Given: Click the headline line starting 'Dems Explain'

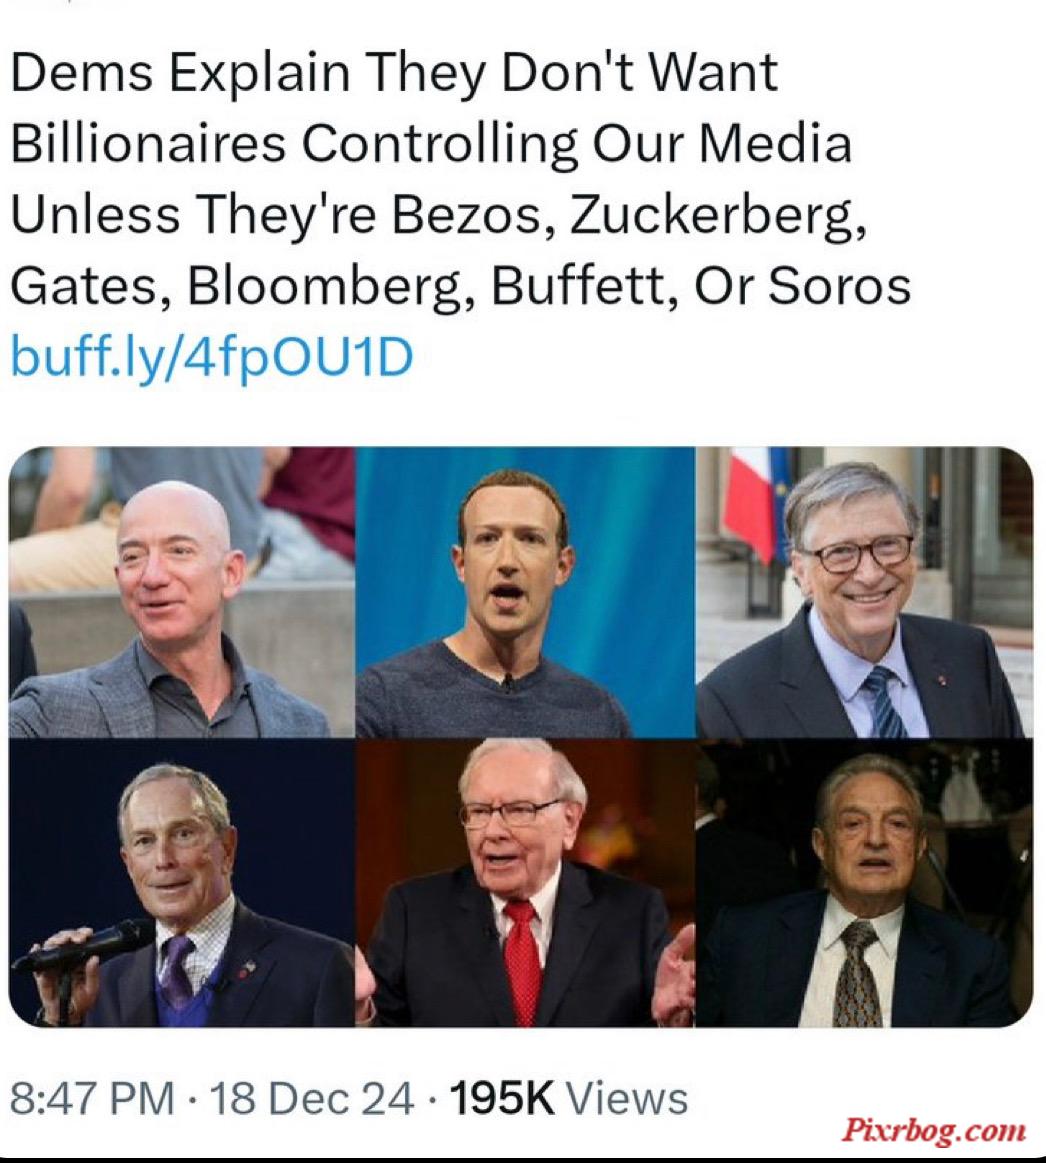Looking at the screenshot, I should coord(394,73).
